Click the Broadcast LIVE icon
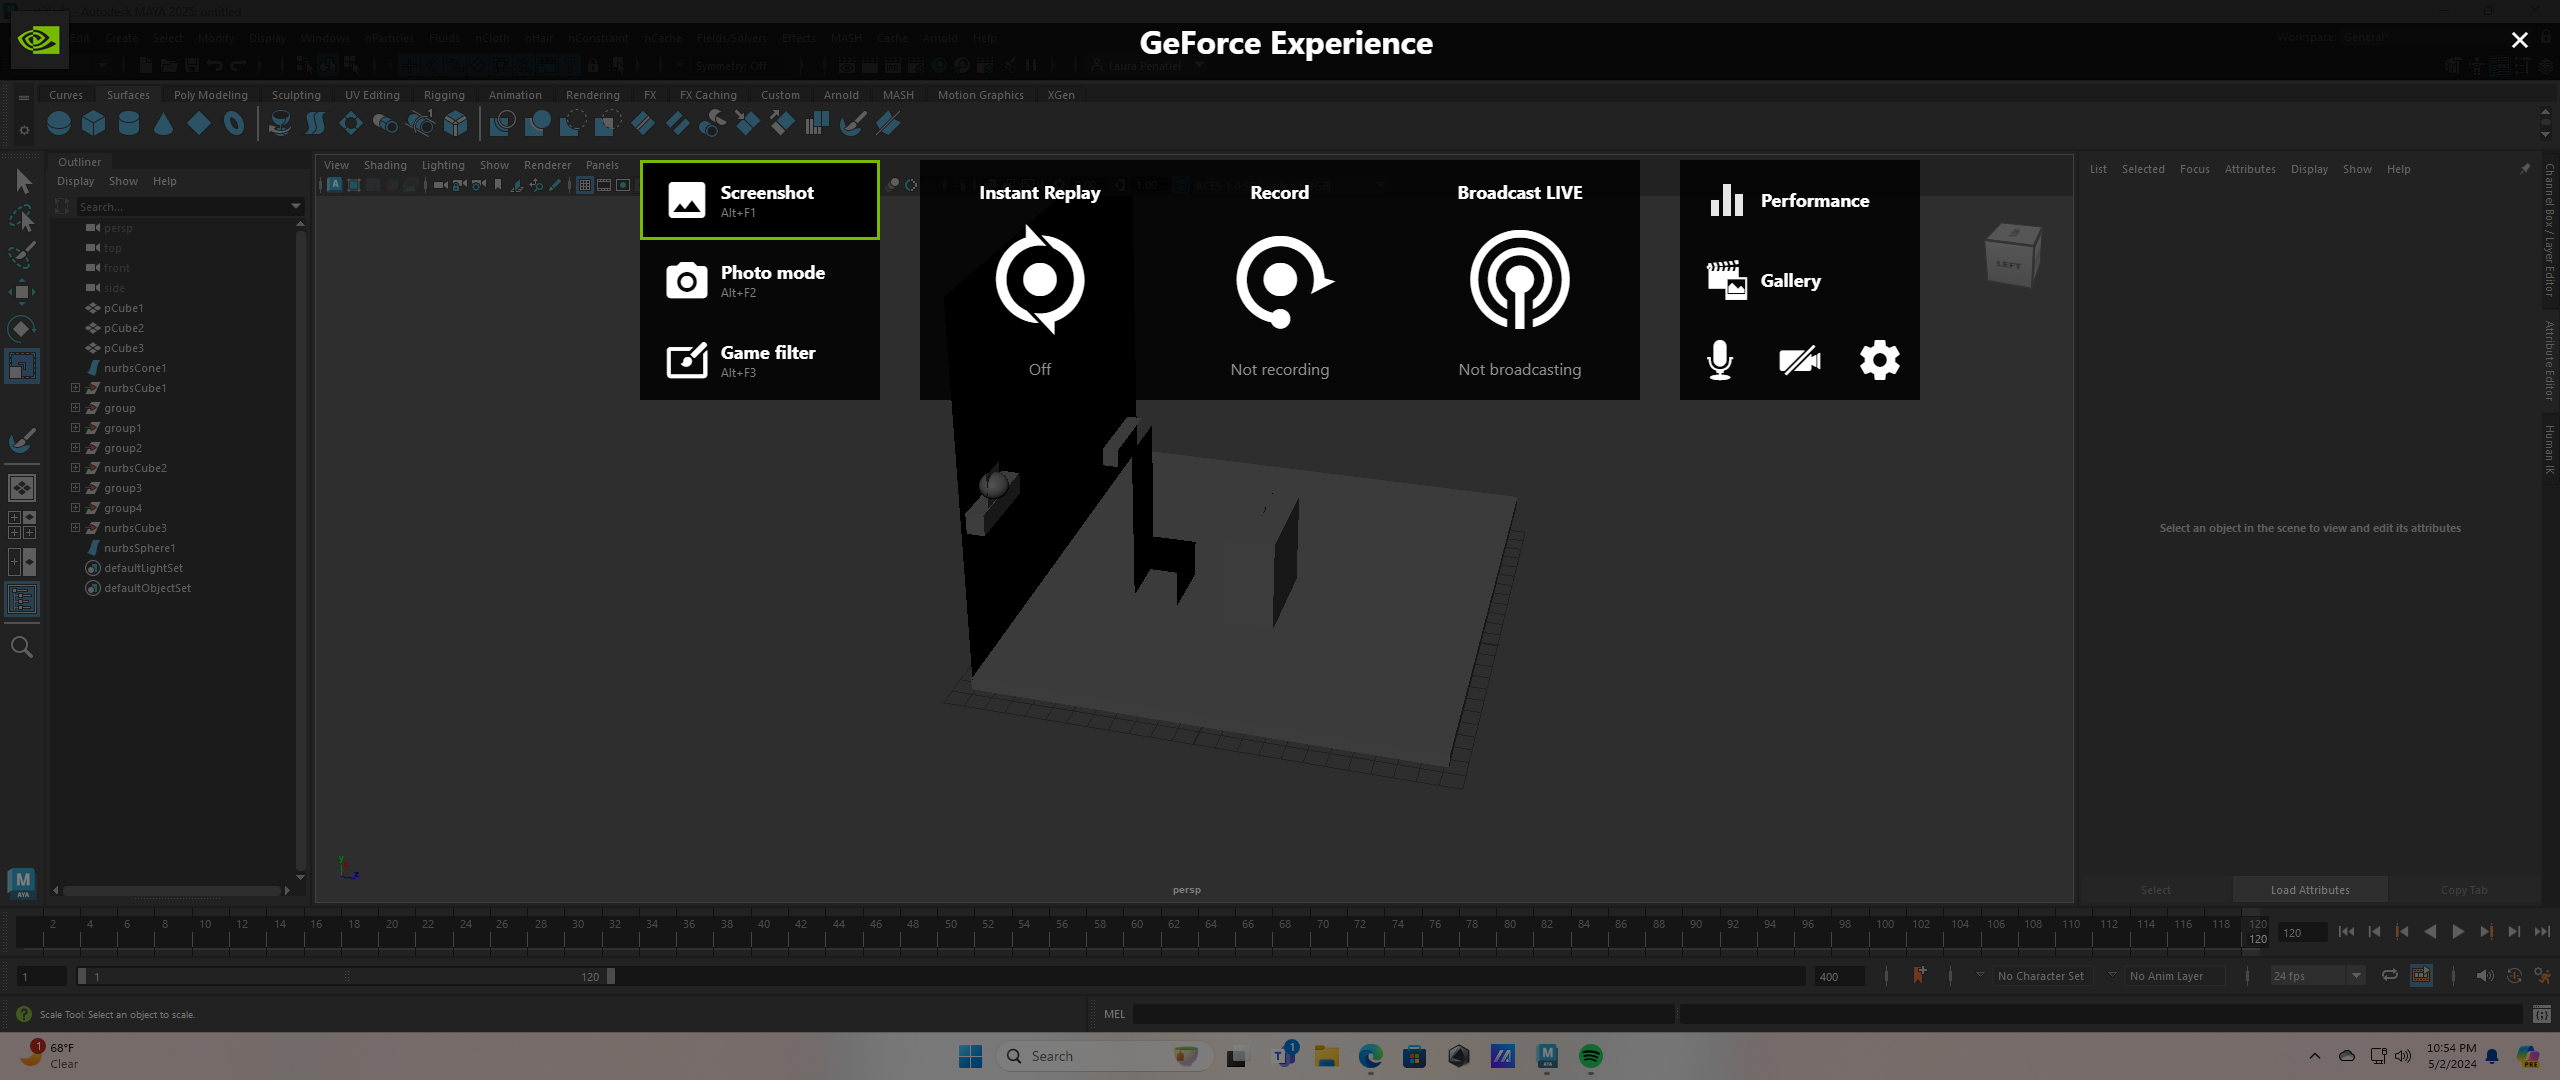The image size is (2560, 1080). click(1520, 280)
